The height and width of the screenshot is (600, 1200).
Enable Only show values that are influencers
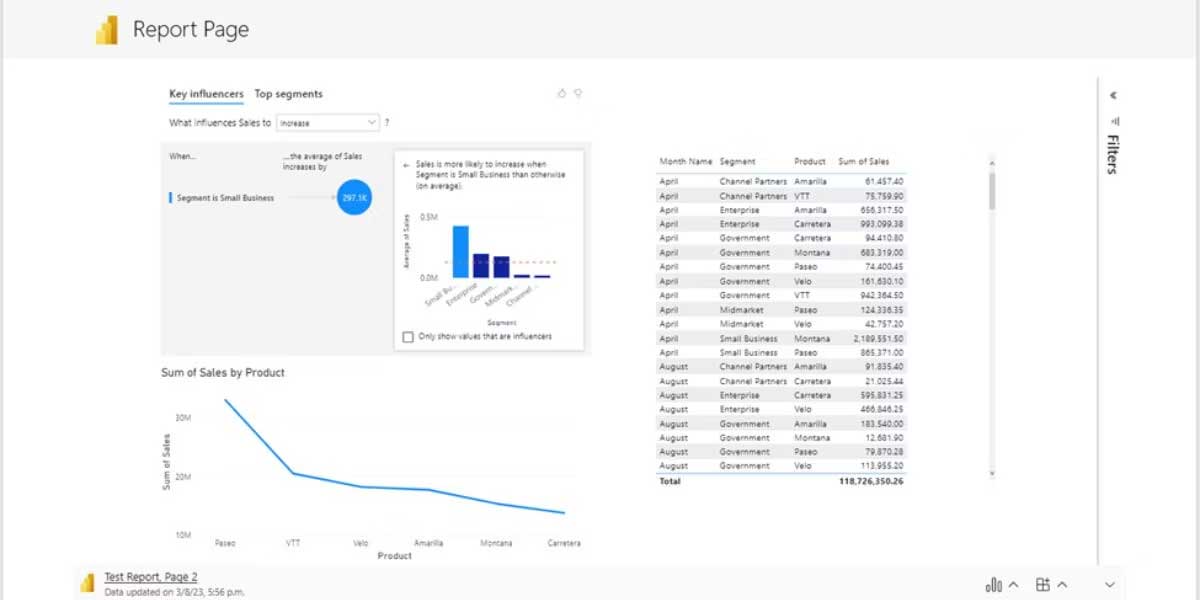pos(407,337)
